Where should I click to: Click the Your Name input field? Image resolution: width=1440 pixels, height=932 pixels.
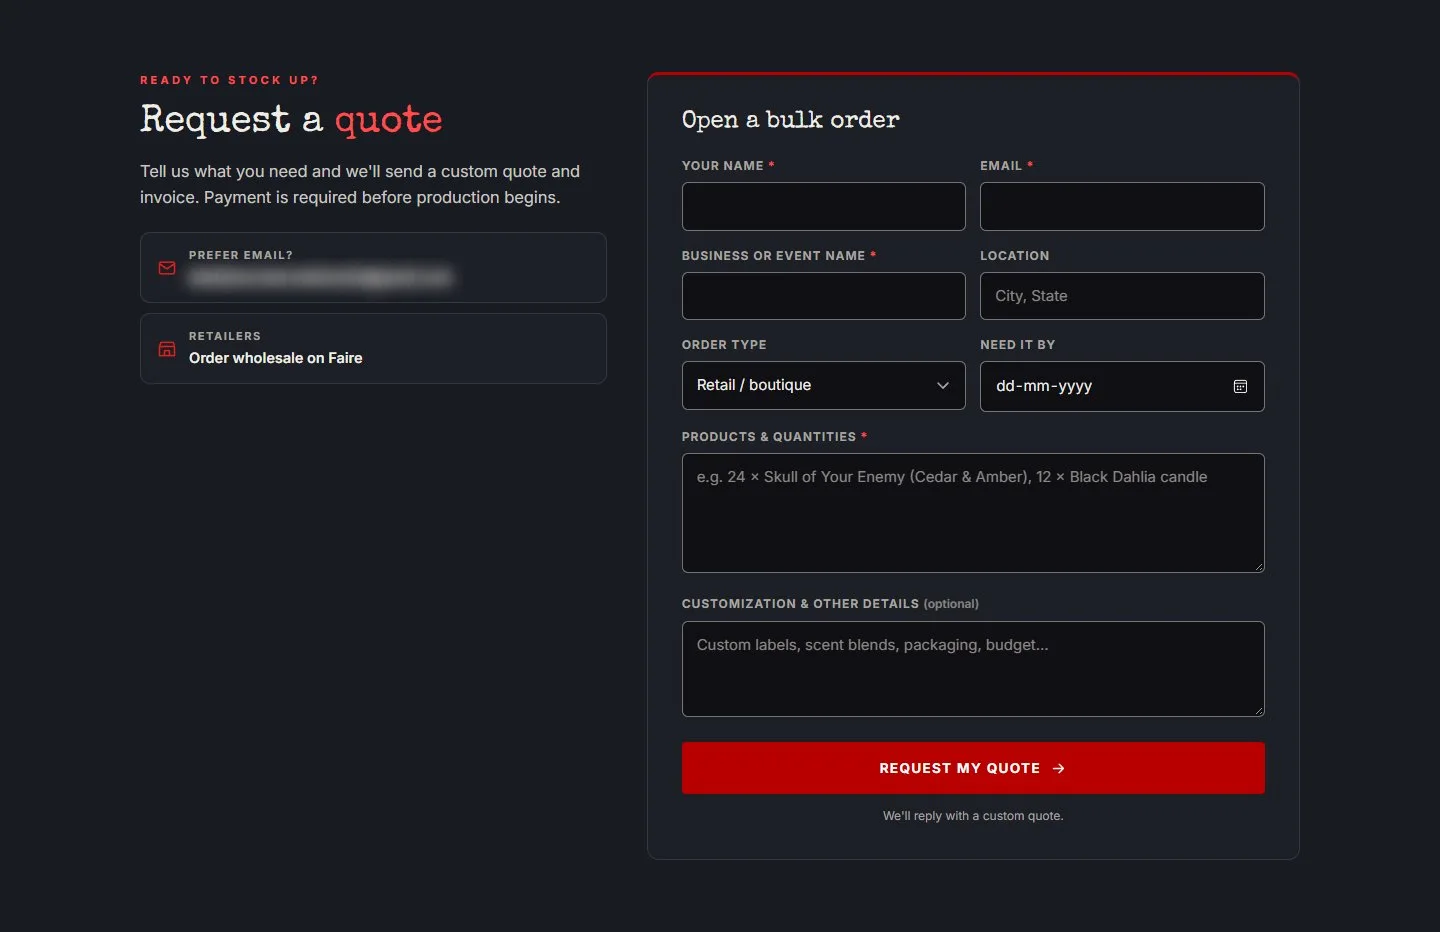pyautogui.click(x=824, y=206)
